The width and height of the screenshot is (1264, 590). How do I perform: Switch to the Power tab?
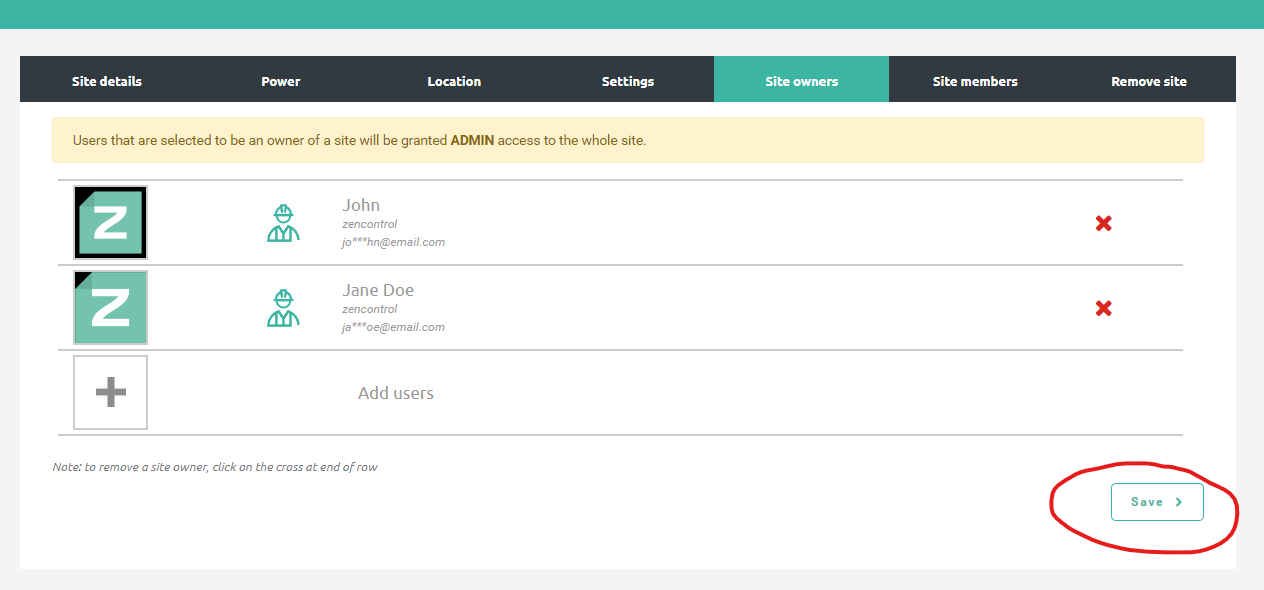click(x=281, y=81)
